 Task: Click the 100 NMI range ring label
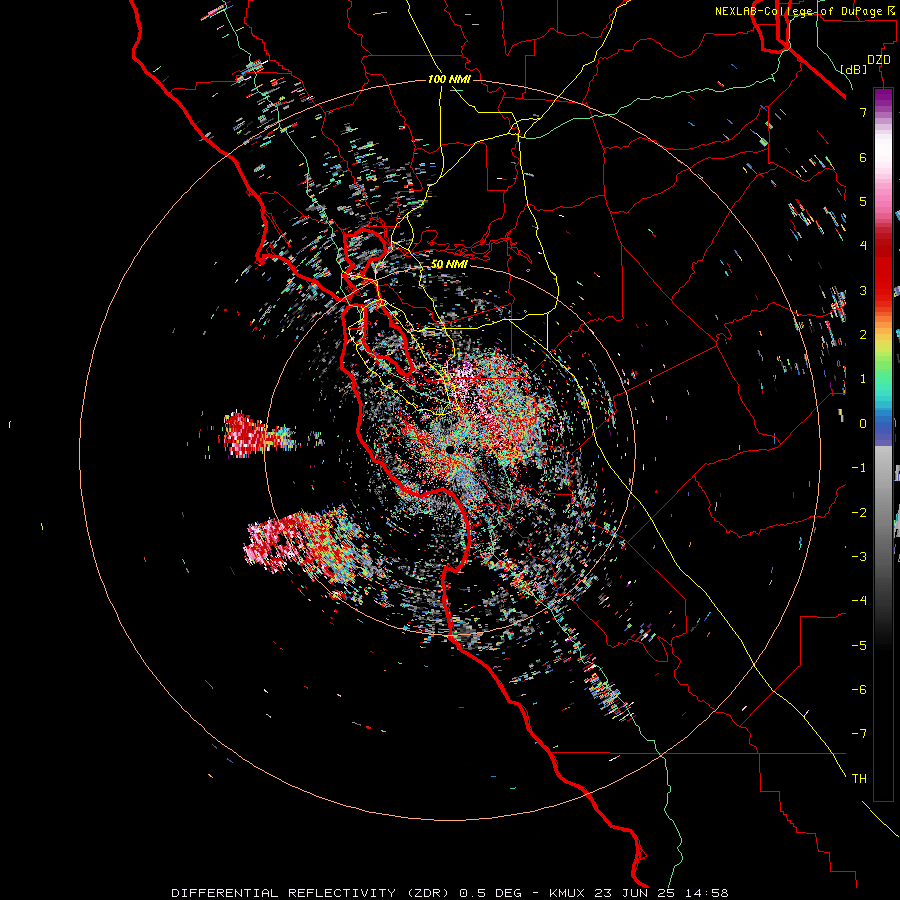[x=449, y=79]
